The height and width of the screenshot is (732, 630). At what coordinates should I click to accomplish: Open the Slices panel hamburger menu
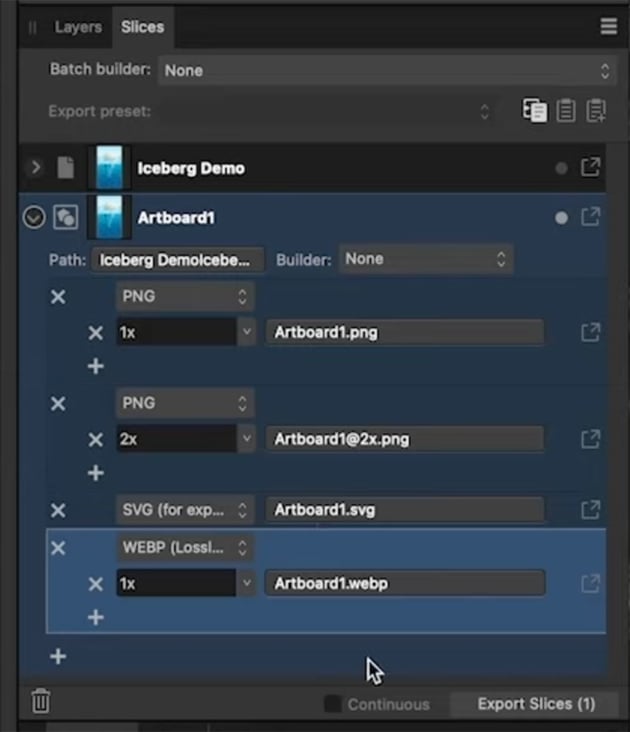[609, 27]
